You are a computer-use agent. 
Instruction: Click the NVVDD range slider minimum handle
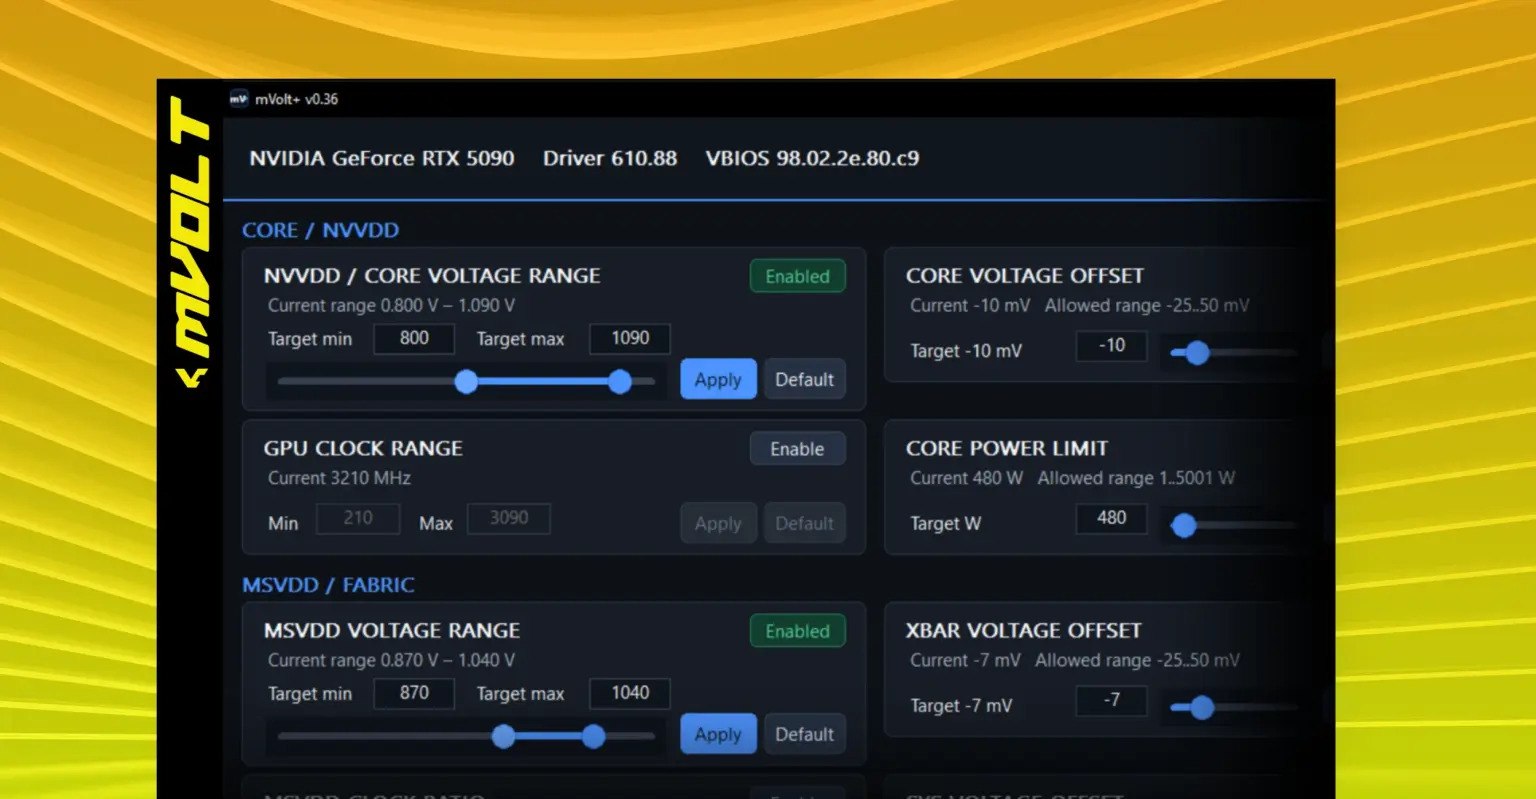[x=466, y=381]
